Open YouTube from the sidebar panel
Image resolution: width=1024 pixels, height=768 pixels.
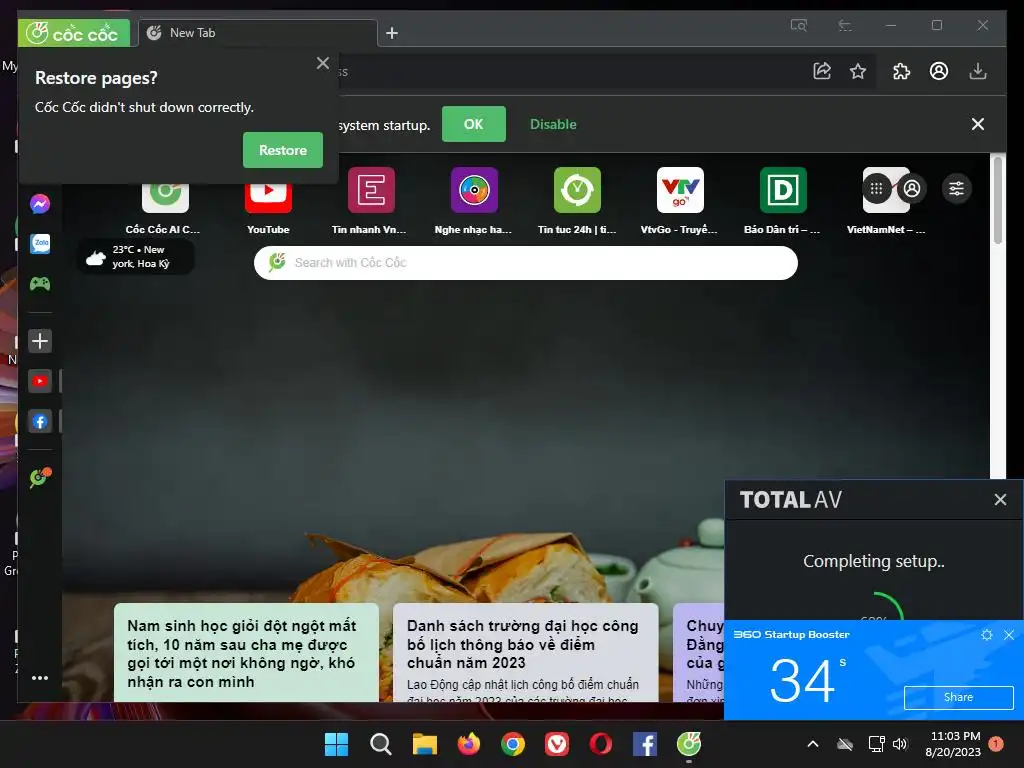(x=40, y=381)
